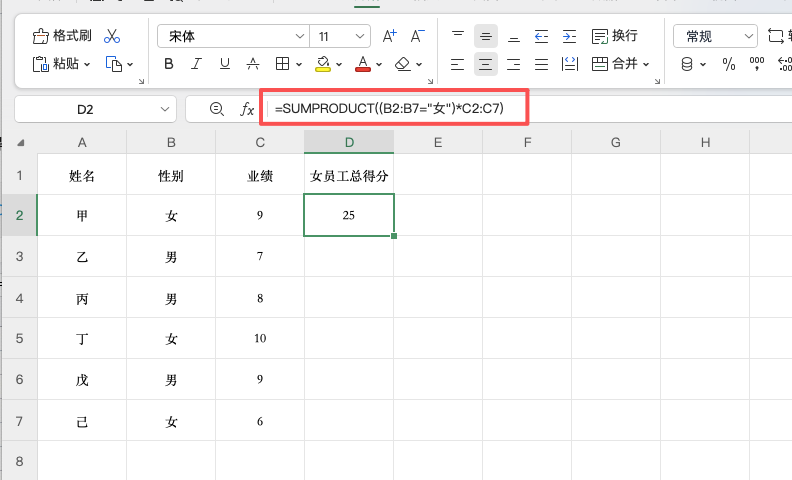Click the cell containing 10
The image size is (792, 480).
coord(260,338)
